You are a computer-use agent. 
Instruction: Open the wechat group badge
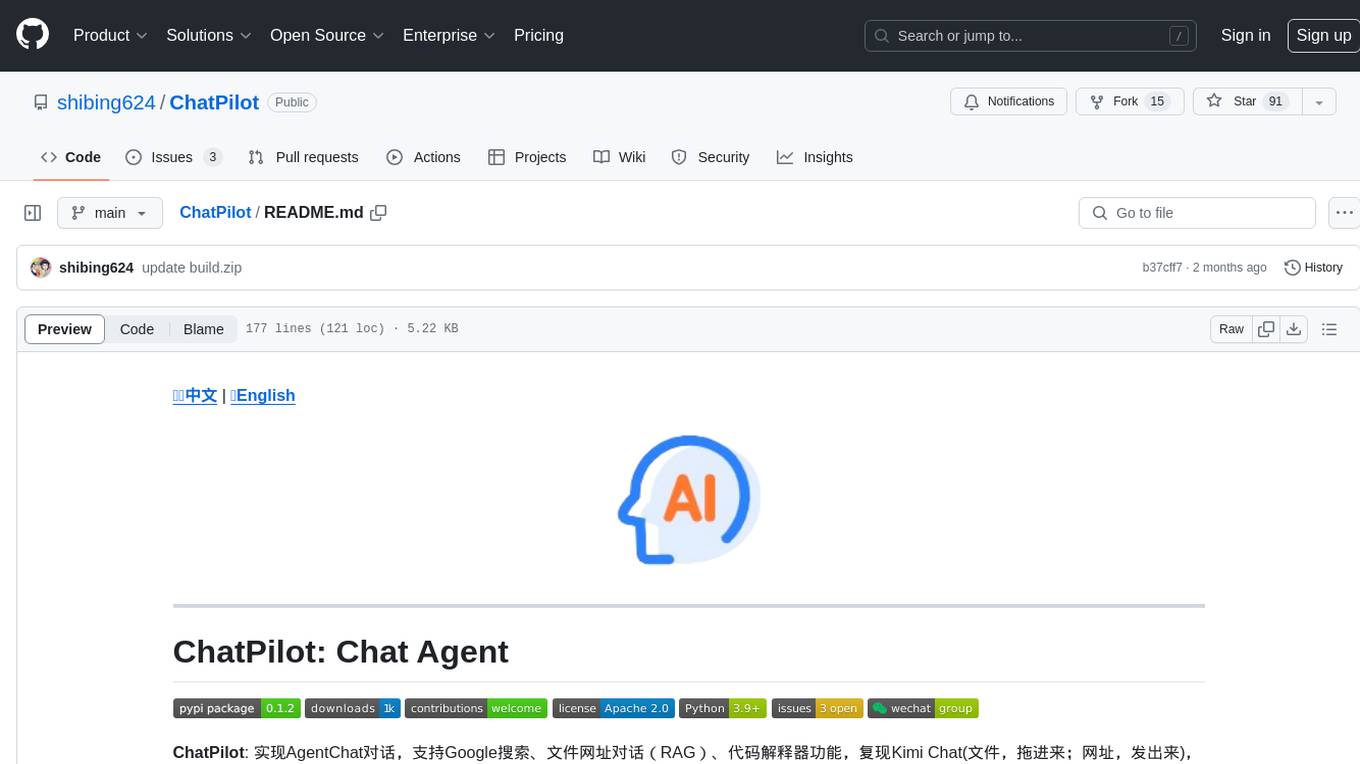pyautogui.click(x=923, y=708)
